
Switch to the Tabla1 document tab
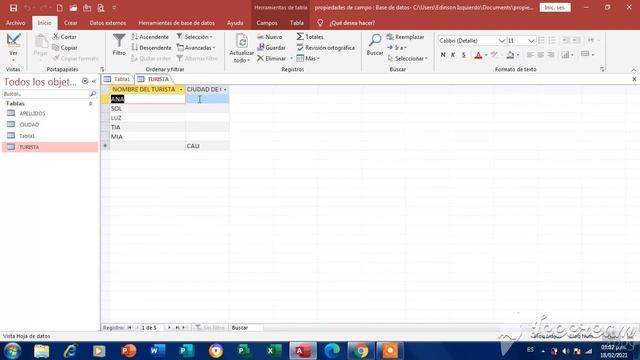coord(118,79)
